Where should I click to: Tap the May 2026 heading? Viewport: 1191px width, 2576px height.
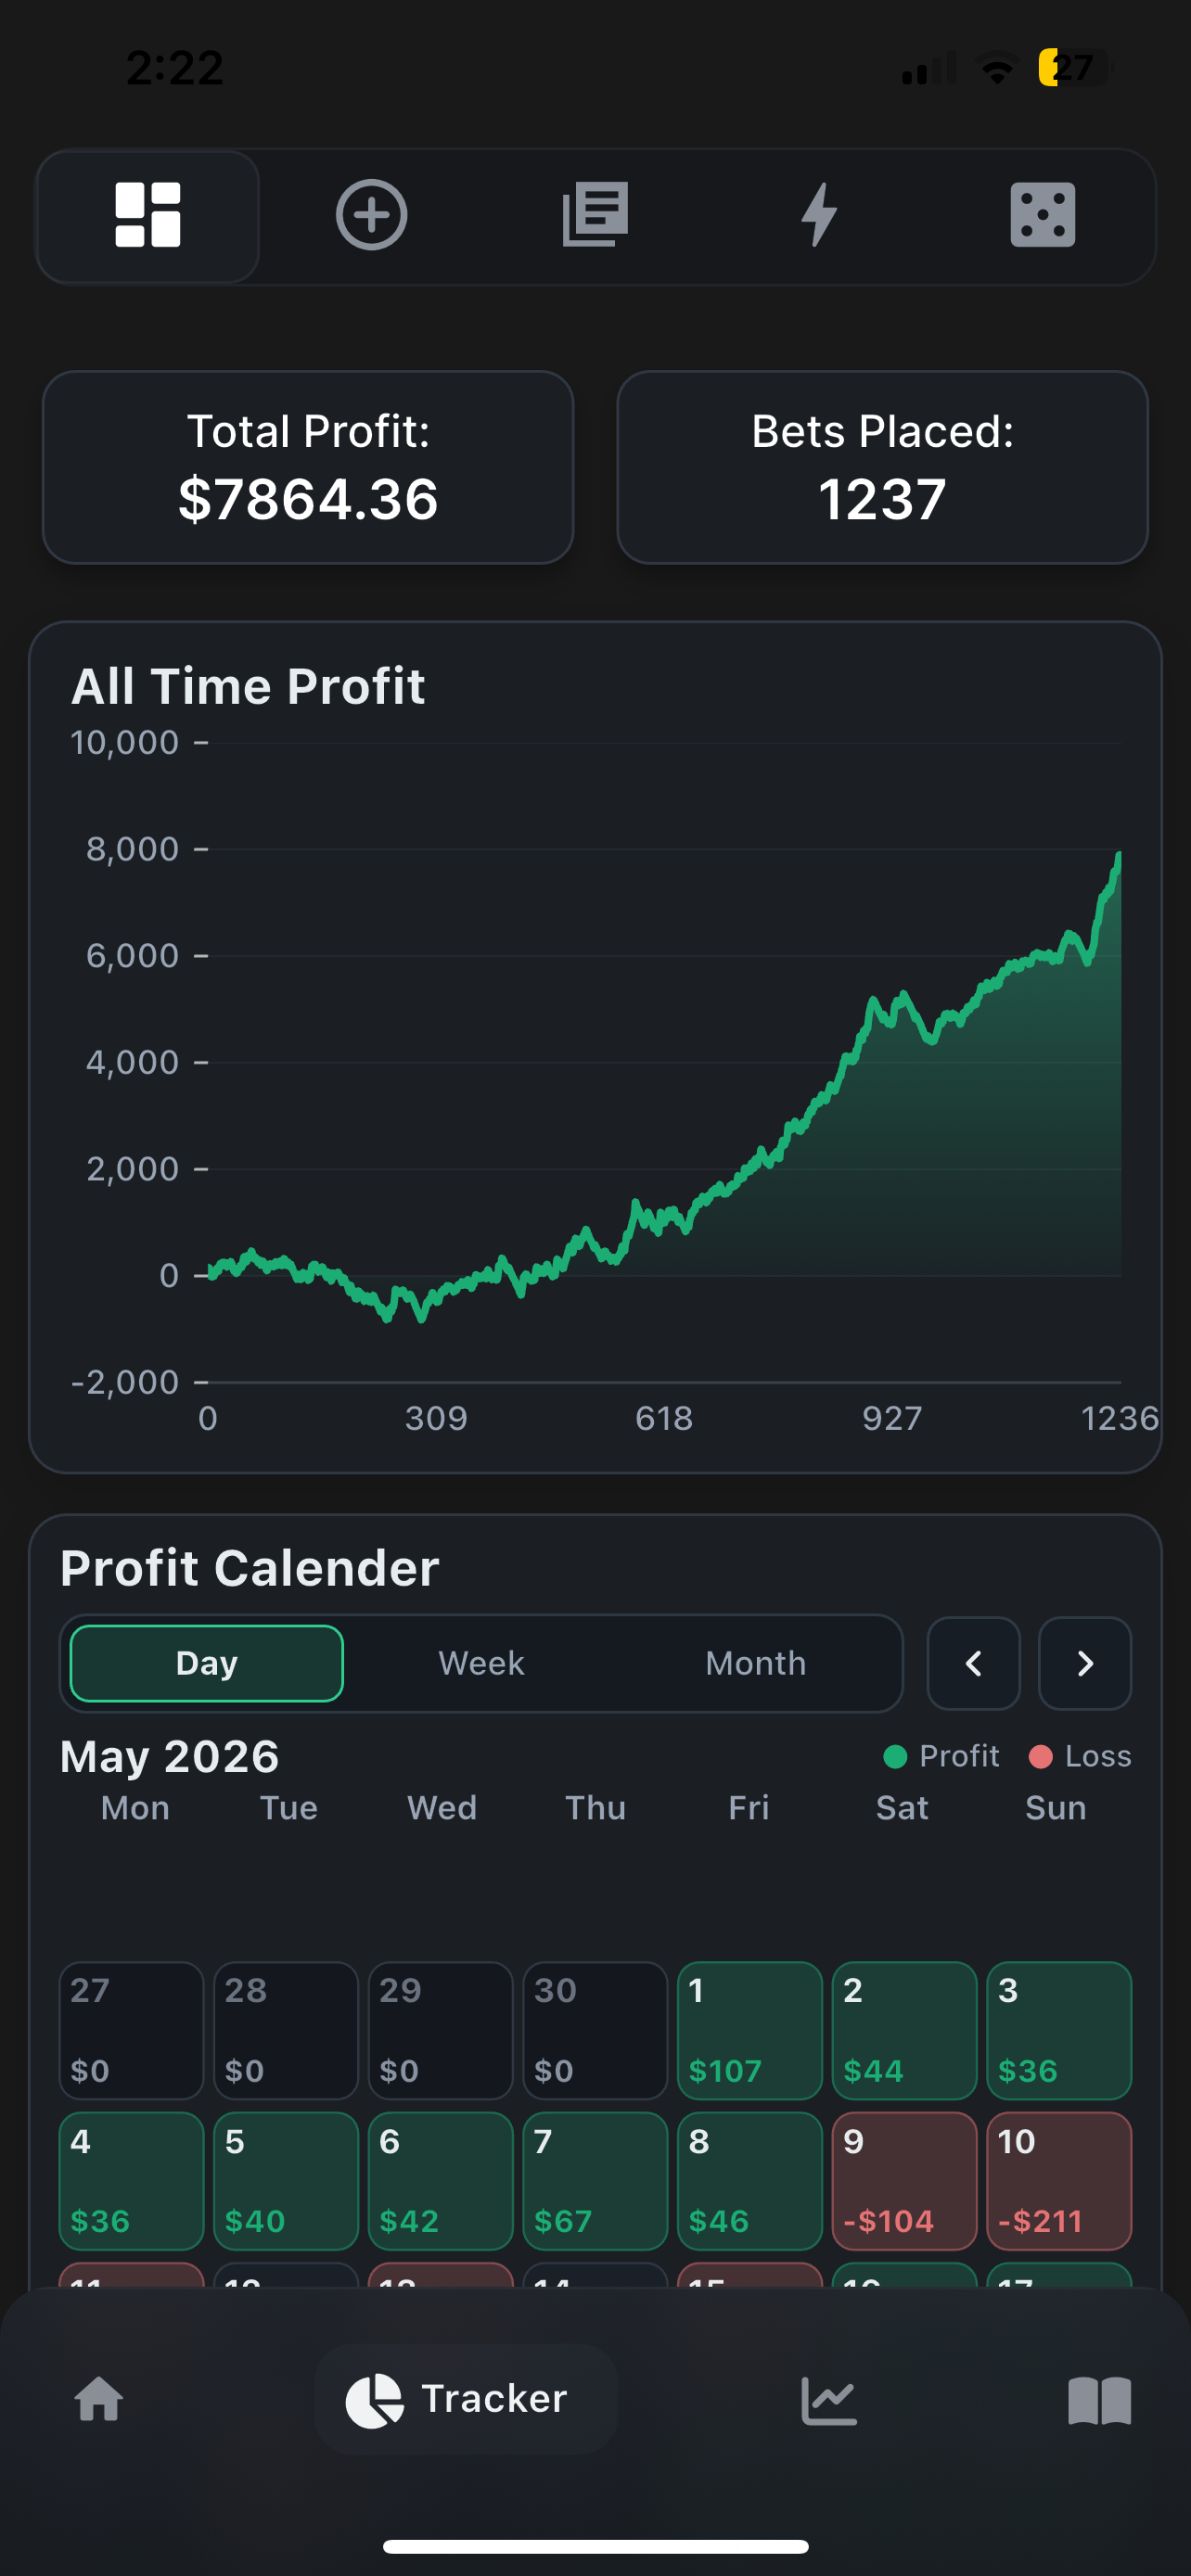pos(170,1756)
